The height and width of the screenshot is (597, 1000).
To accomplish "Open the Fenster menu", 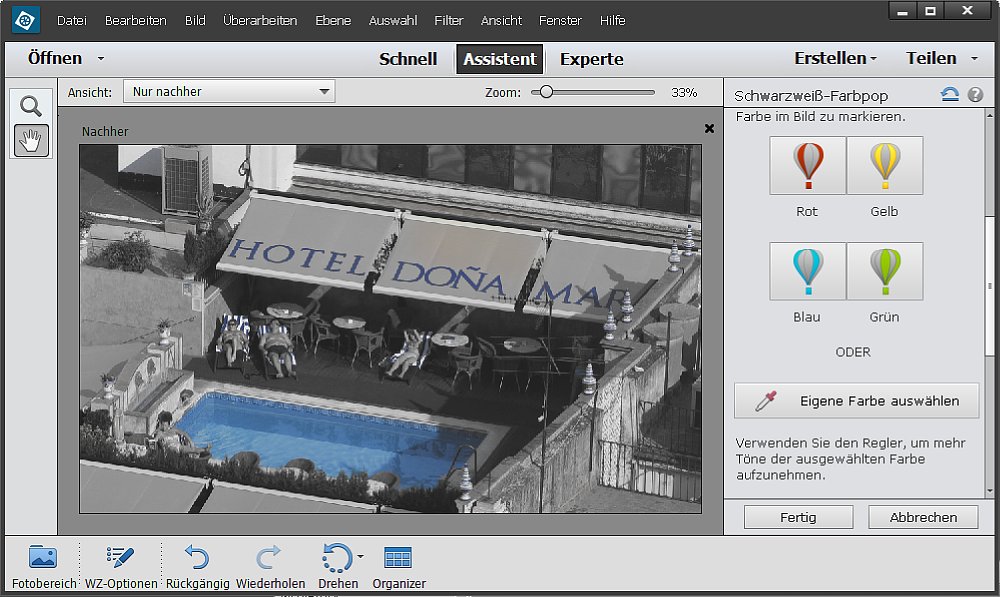I will point(560,20).
